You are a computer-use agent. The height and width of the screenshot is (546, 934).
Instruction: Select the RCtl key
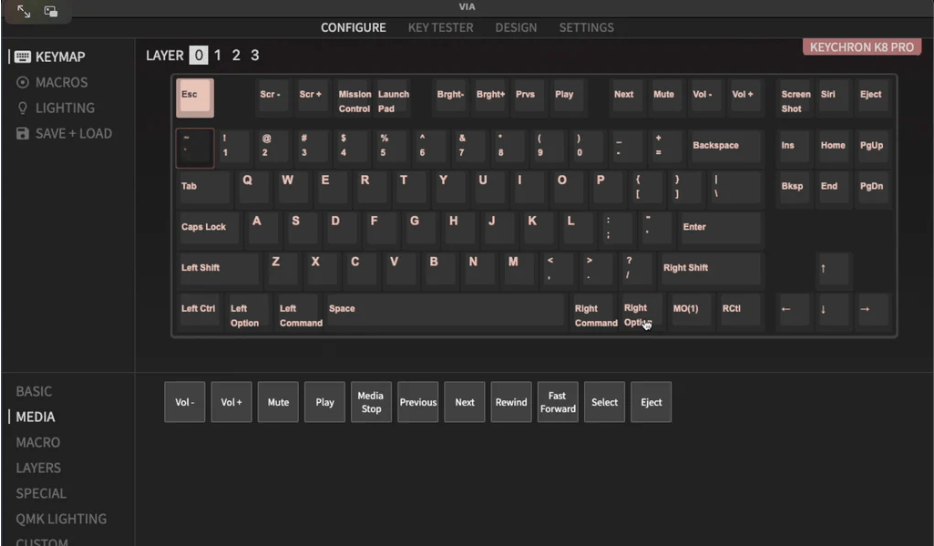coord(739,310)
